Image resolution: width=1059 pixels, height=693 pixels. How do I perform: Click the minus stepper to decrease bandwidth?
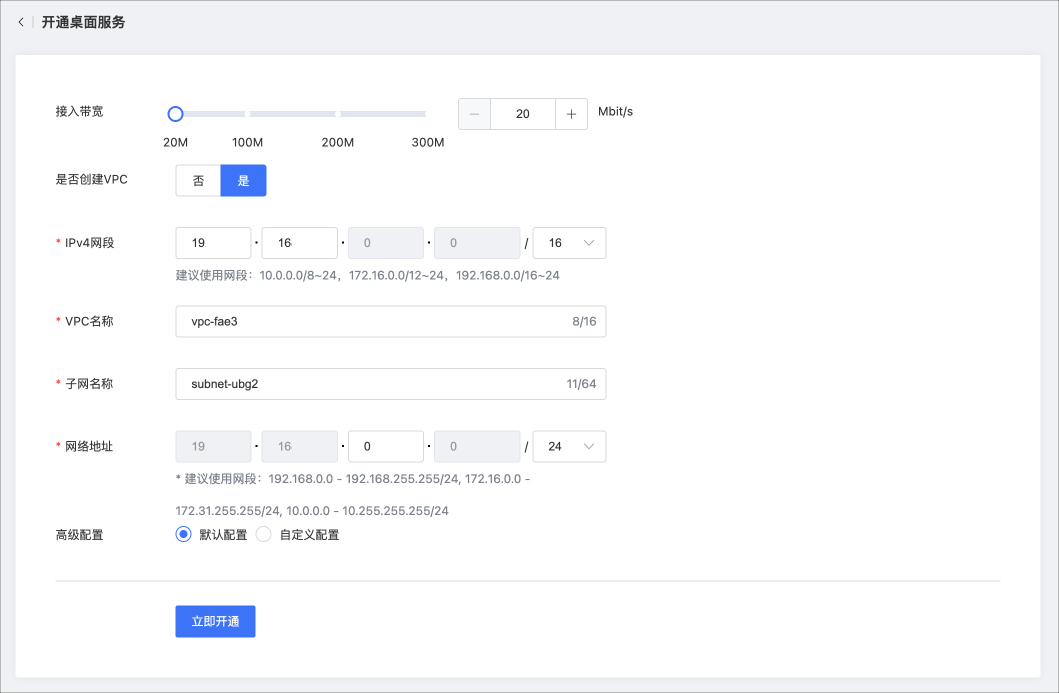coord(474,113)
